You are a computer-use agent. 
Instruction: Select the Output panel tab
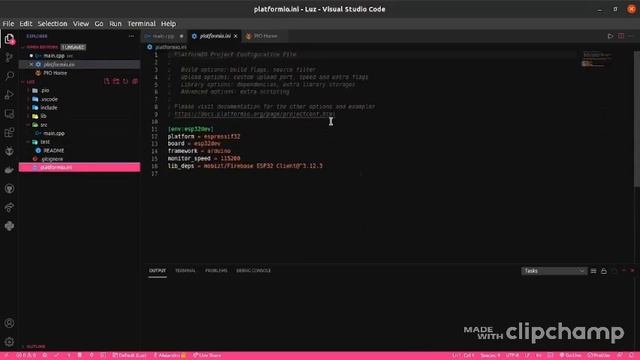coord(157,271)
